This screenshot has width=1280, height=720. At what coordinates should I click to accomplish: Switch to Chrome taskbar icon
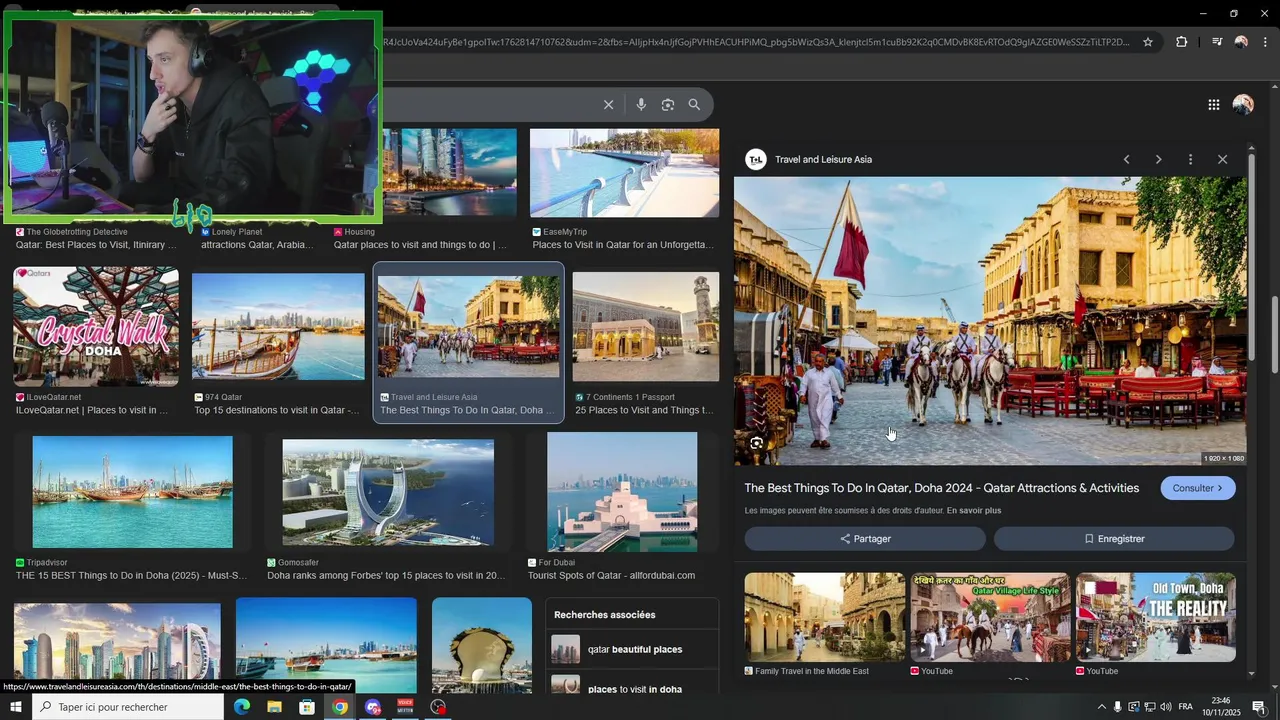pos(340,707)
